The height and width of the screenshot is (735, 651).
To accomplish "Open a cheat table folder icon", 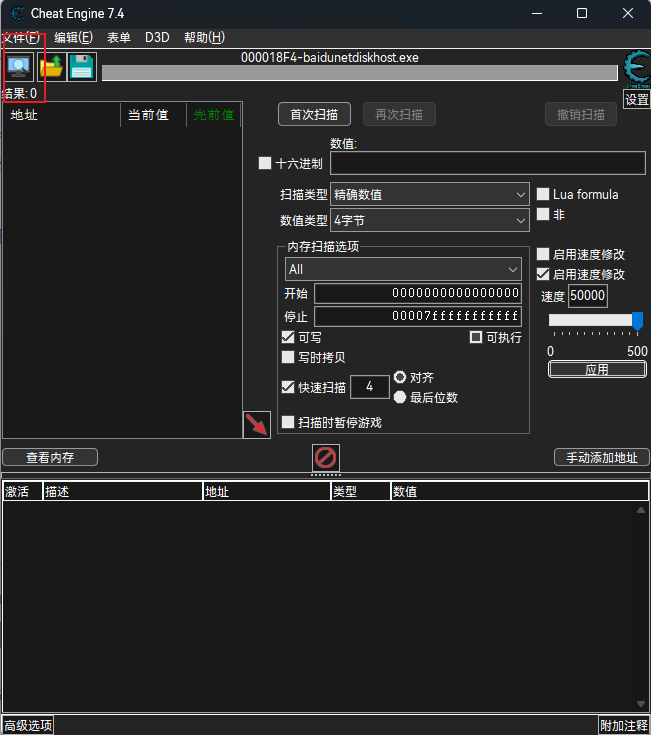I will point(51,67).
